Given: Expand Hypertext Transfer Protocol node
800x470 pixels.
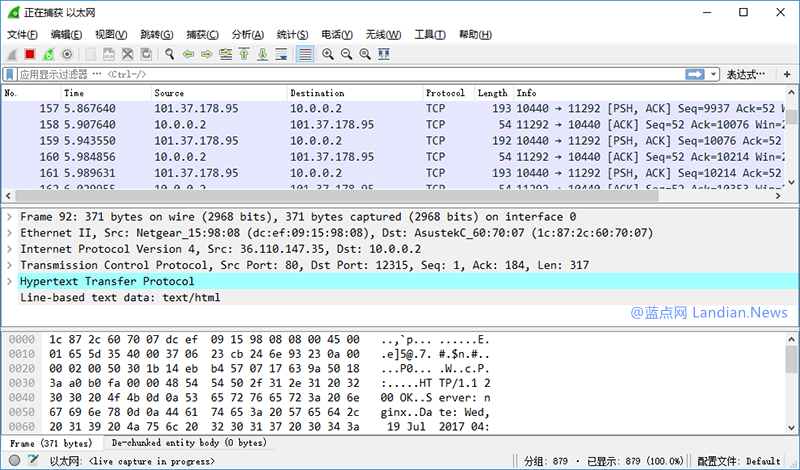Looking at the screenshot, I should [9, 281].
